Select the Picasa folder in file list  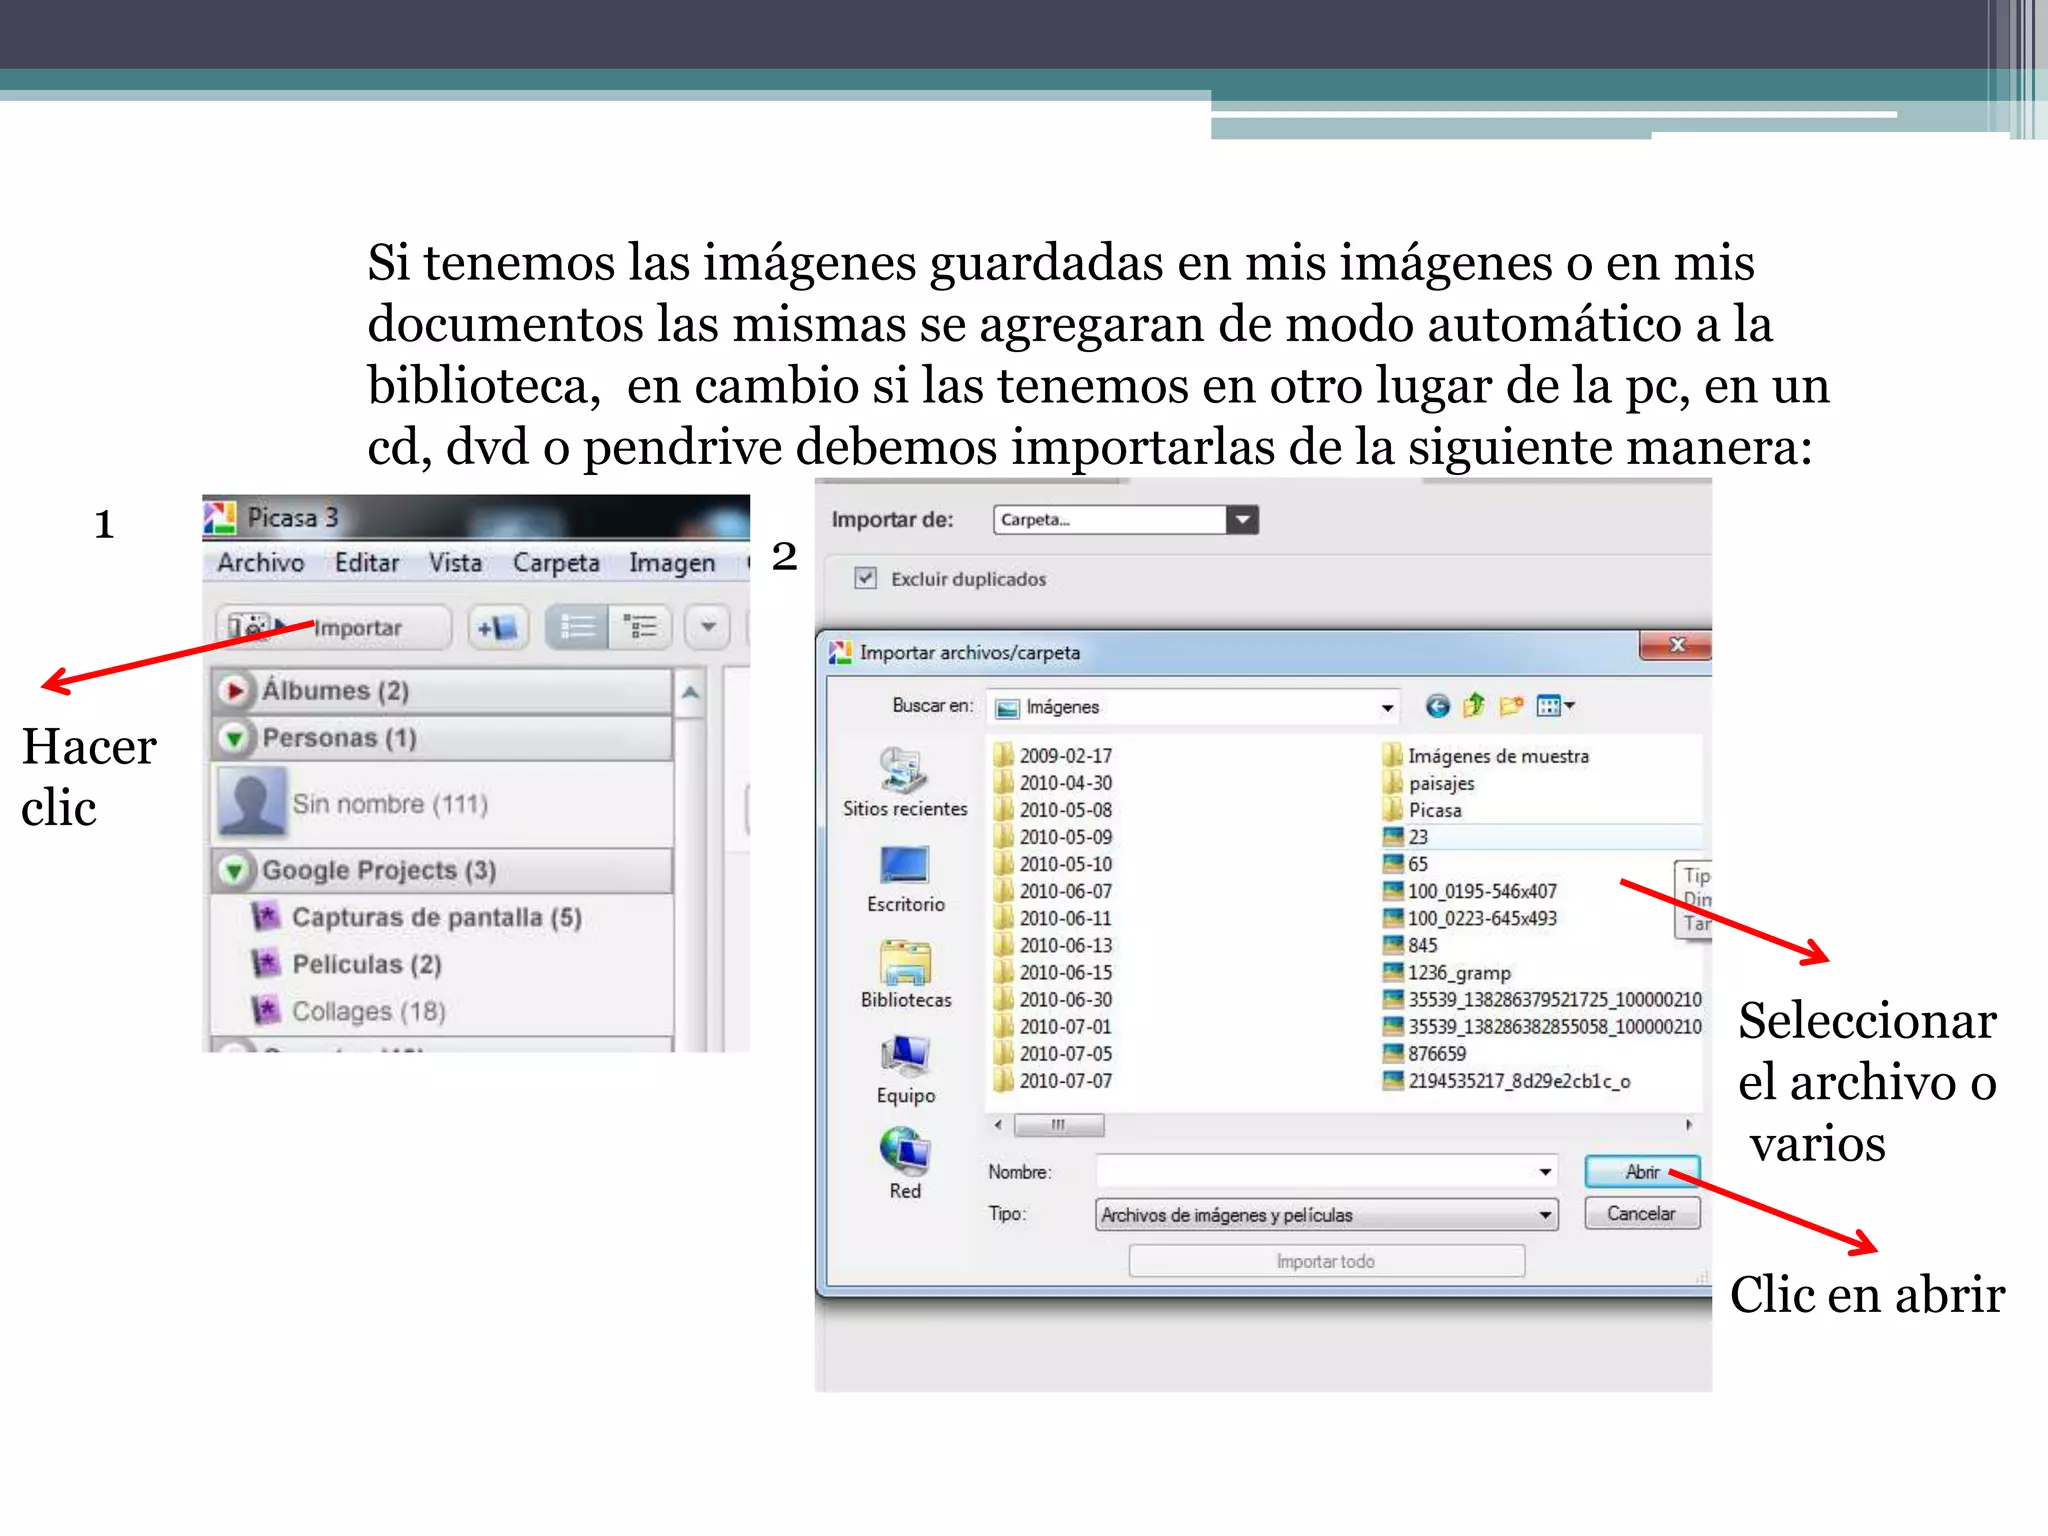click(x=1423, y=809)
